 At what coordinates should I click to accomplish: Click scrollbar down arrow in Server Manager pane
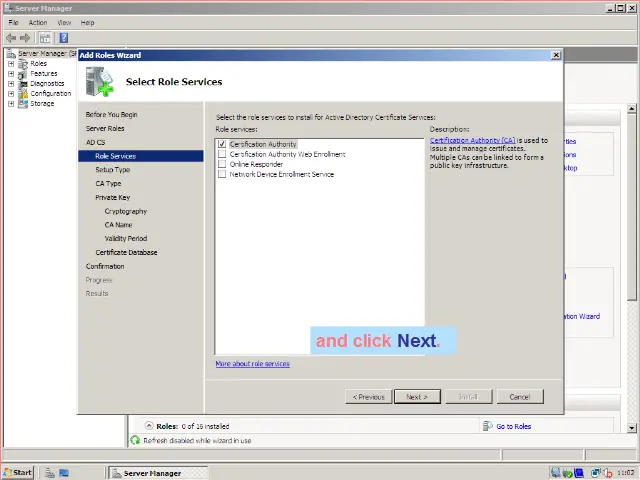[631, 428]
